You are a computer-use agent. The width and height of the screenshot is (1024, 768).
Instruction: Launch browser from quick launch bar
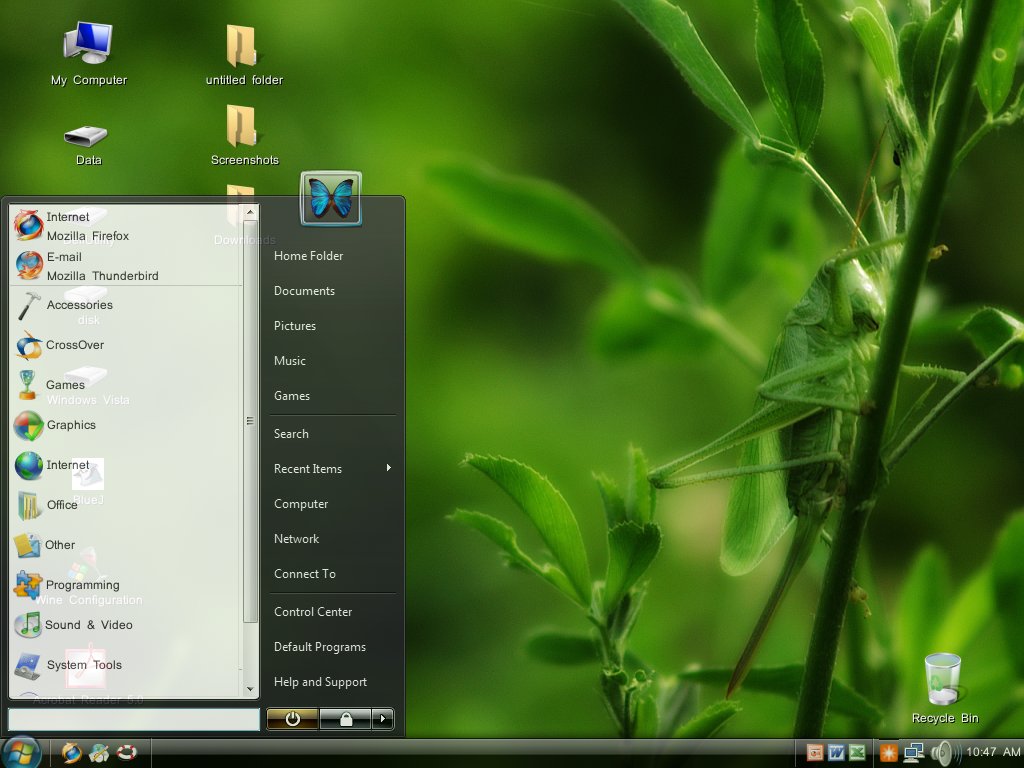point(71,753)
